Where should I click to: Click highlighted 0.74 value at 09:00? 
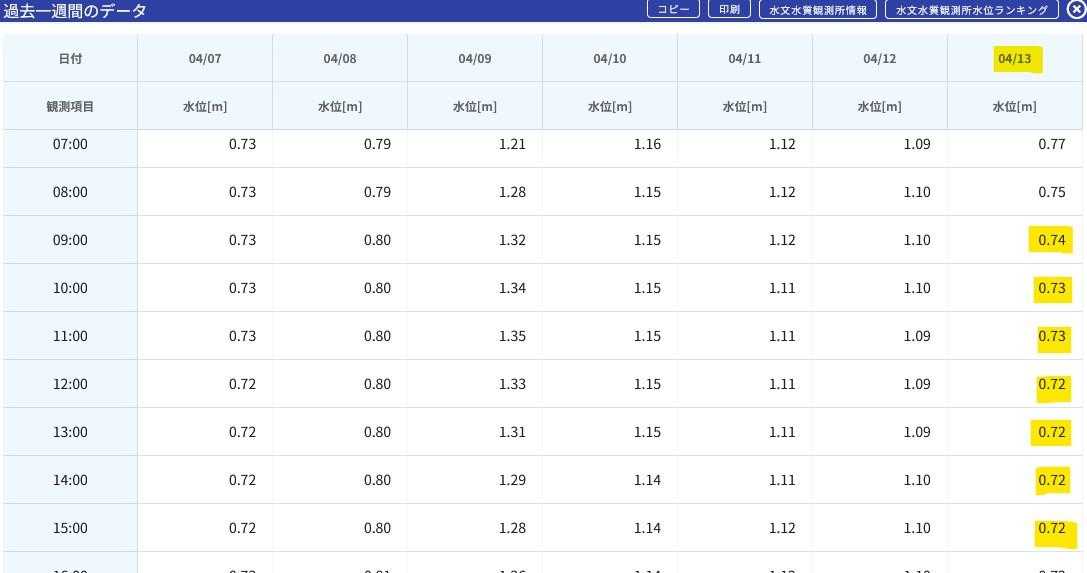tap(1051, 240)
